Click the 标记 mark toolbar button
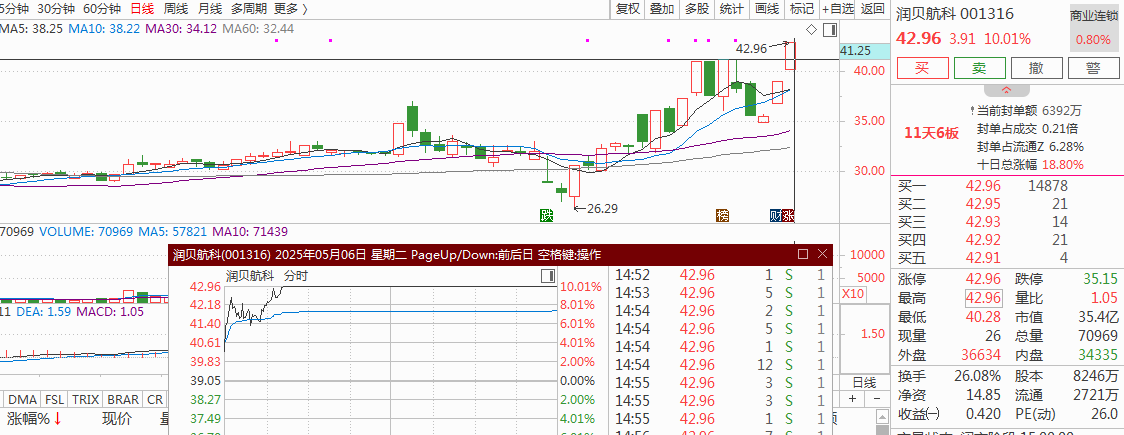Viewport: 1124px width, 435px height. (x=801, y=9)
